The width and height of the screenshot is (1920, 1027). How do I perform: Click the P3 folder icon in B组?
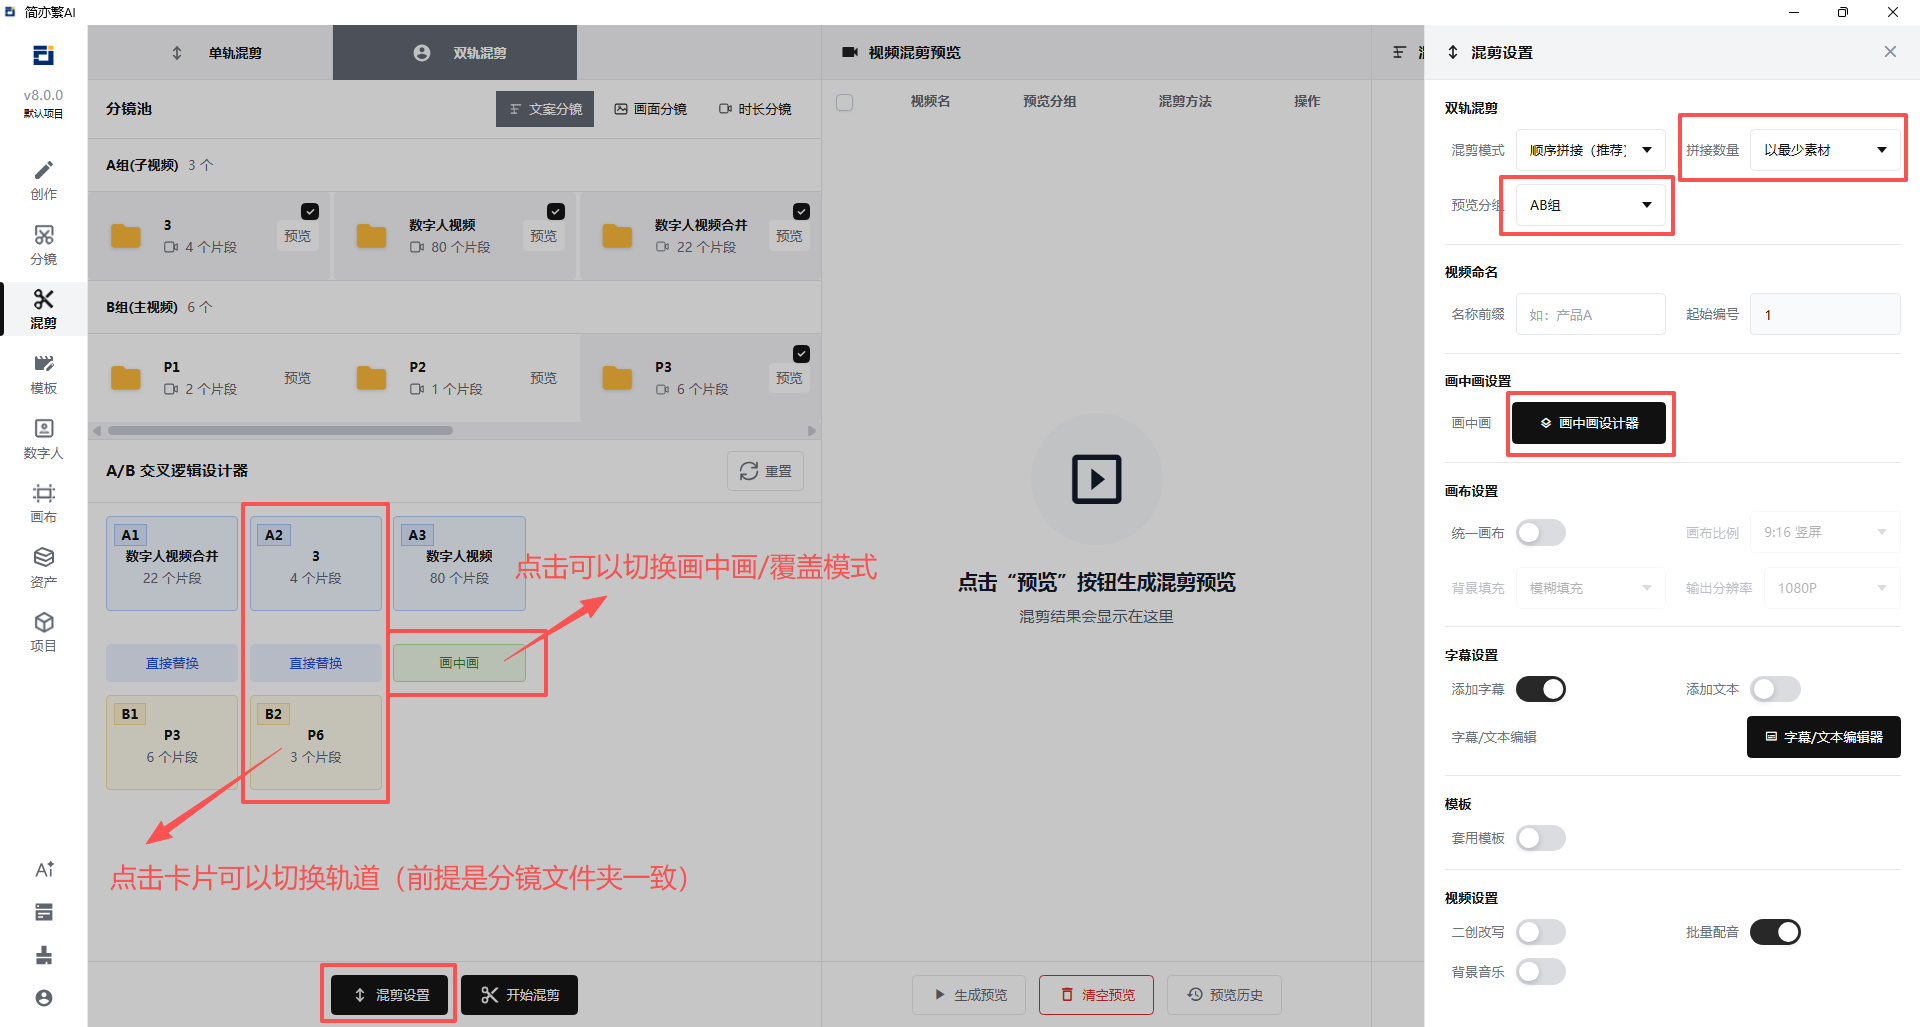617,378
